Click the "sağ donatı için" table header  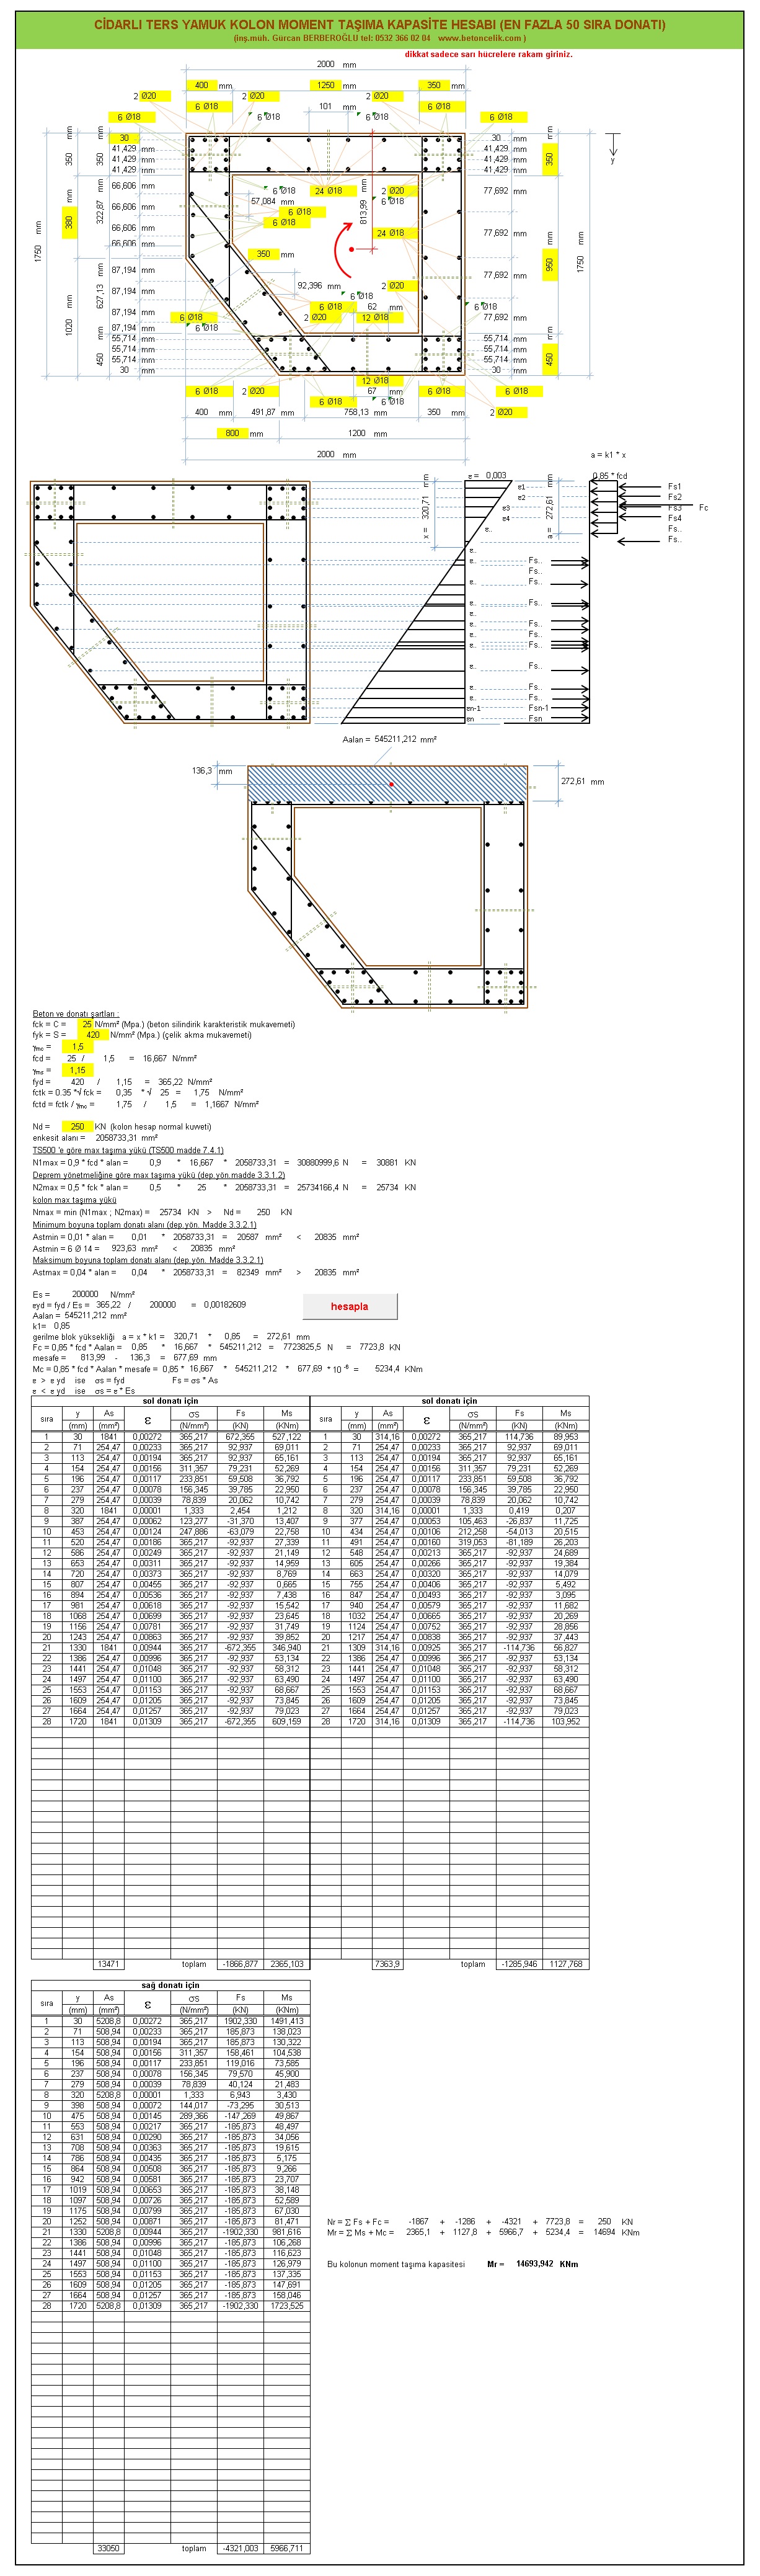tap(170, 1985)
